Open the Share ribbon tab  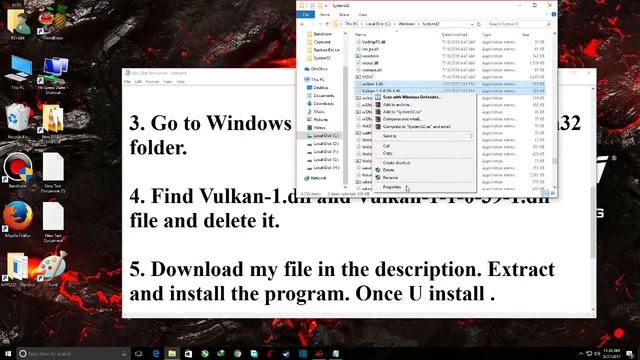344,15
